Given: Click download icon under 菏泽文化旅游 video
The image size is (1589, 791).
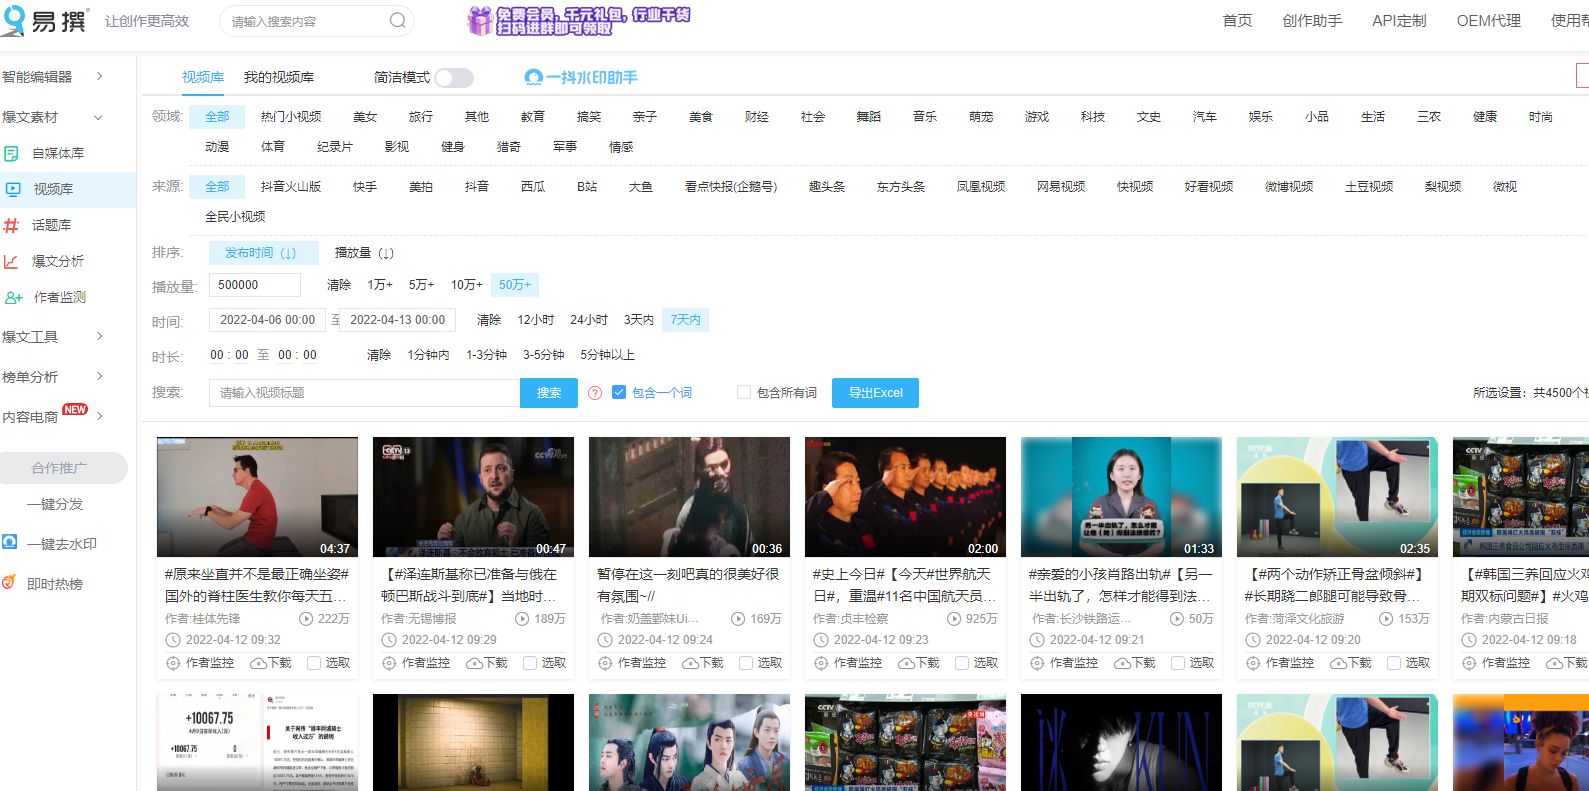Looking at the screenshot, I should tap(1338, 663).
